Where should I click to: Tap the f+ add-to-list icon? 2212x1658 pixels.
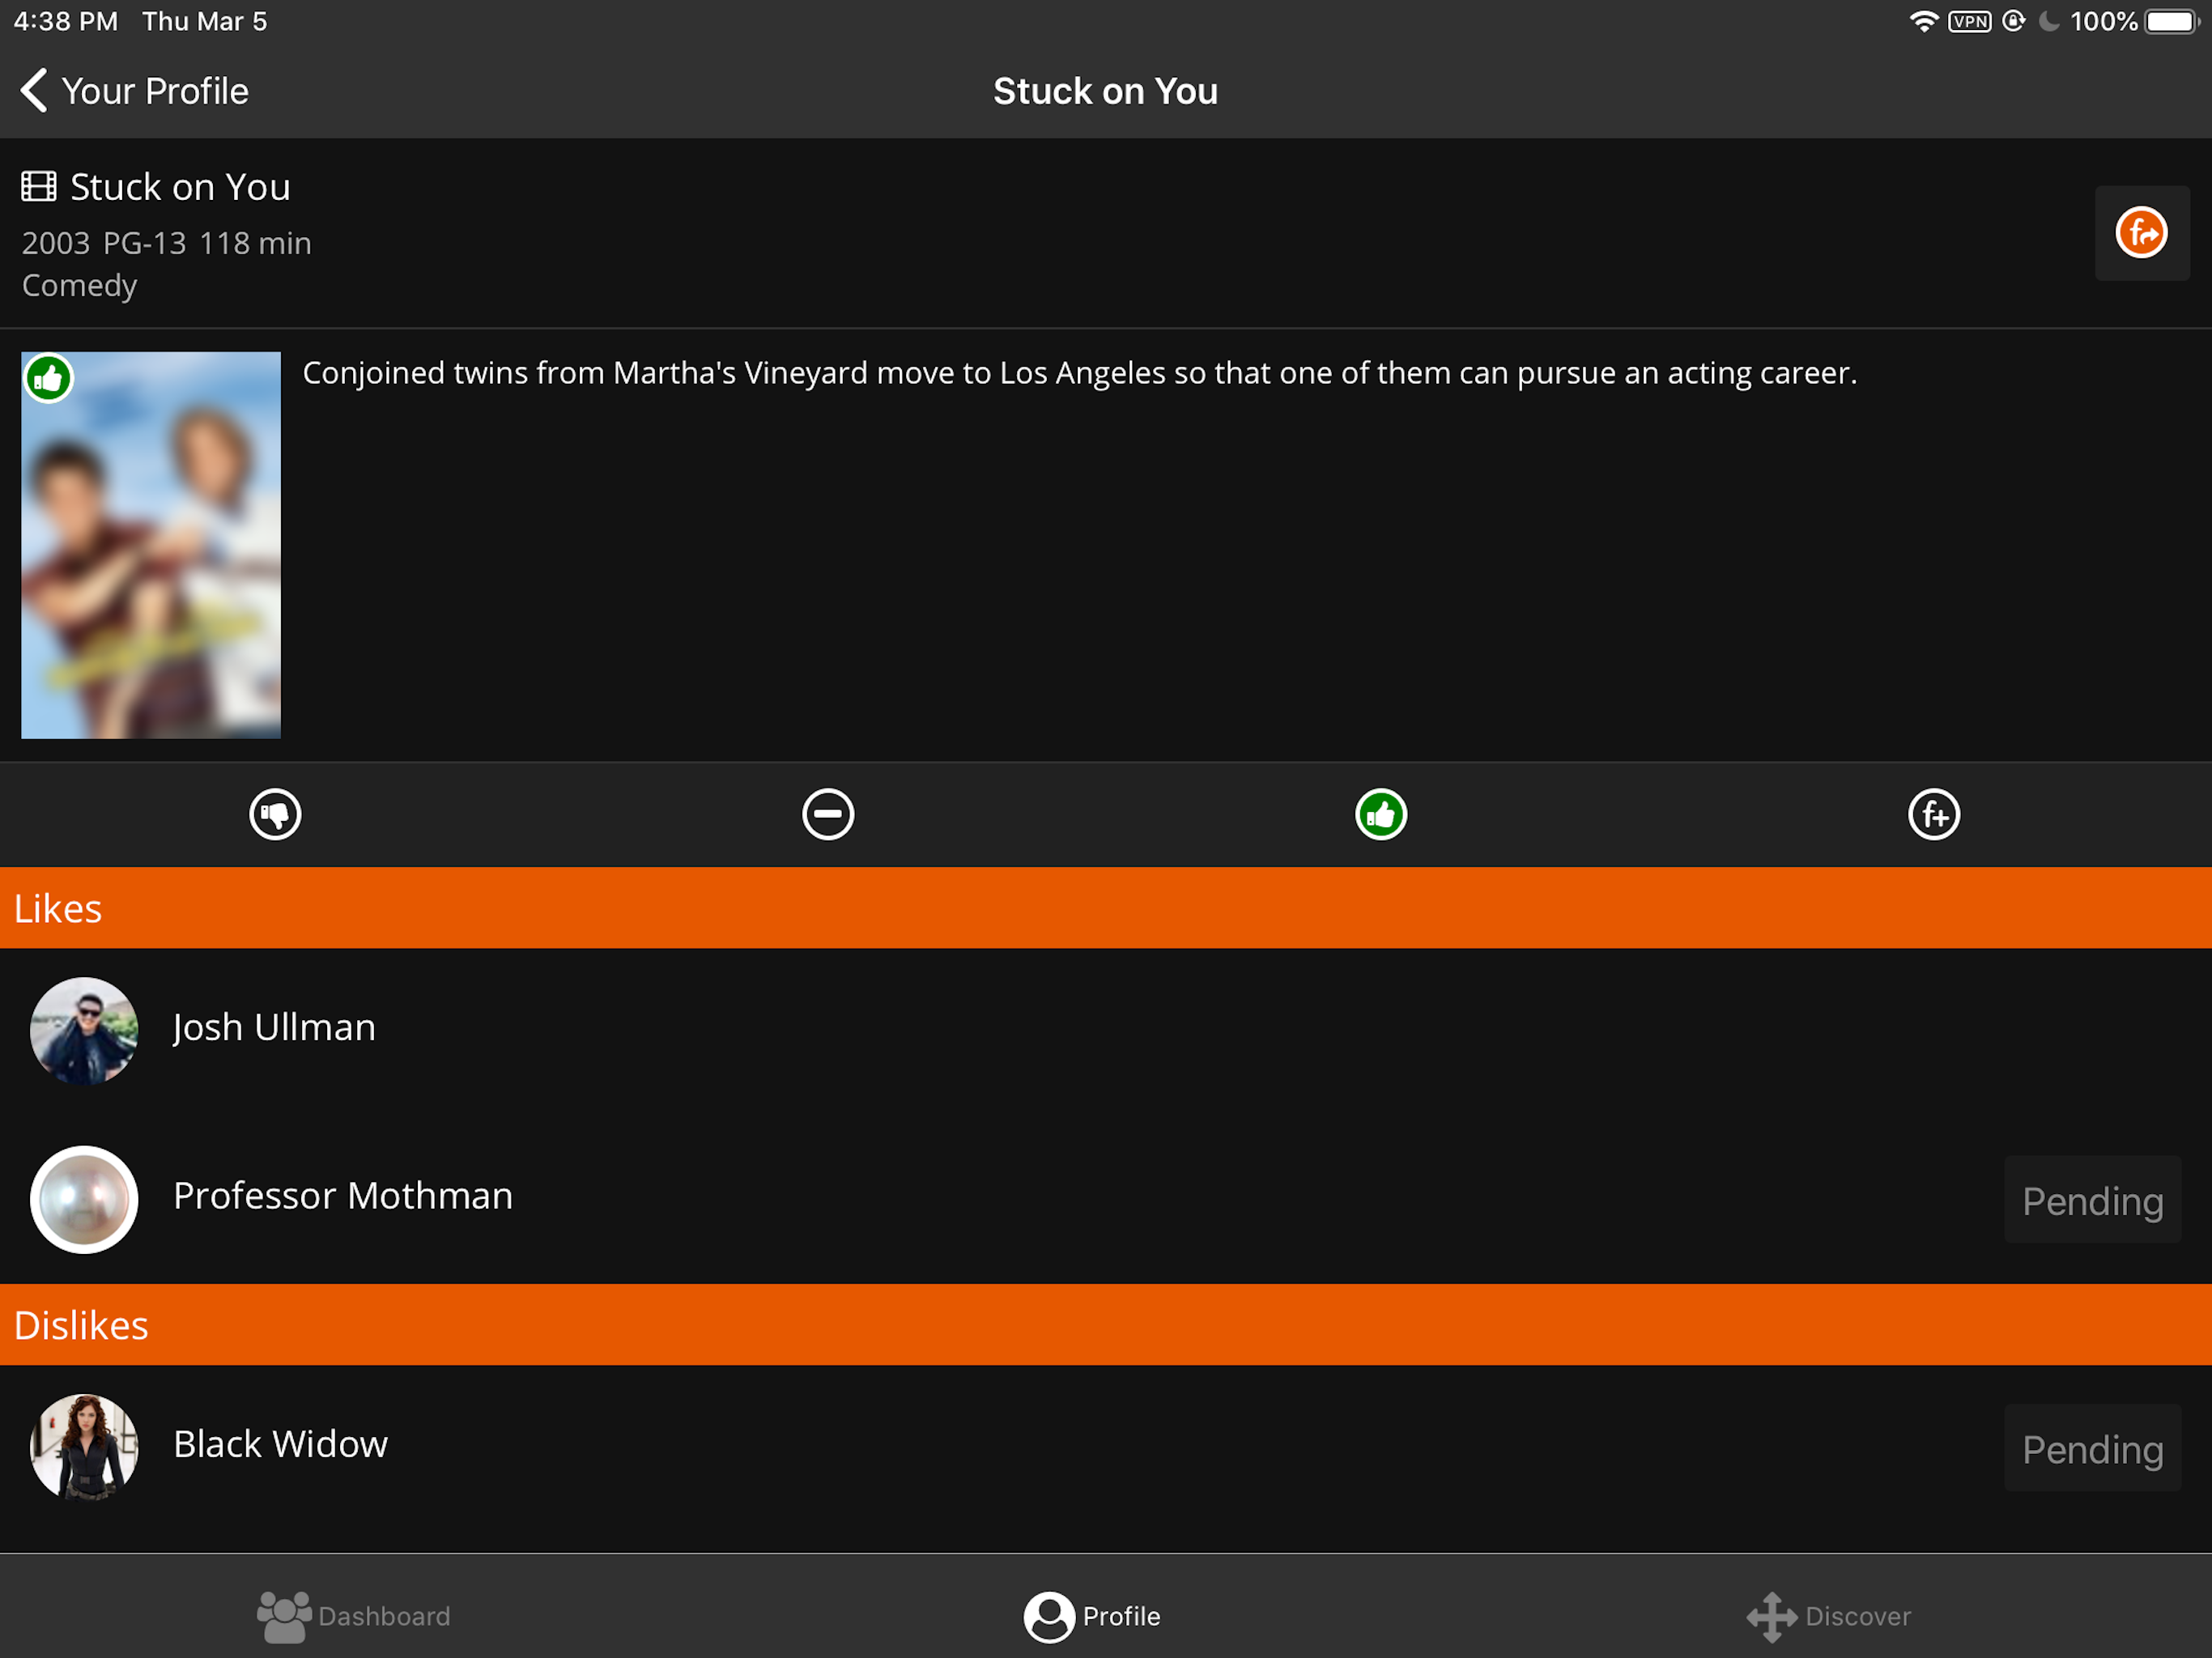(1934, 814)
